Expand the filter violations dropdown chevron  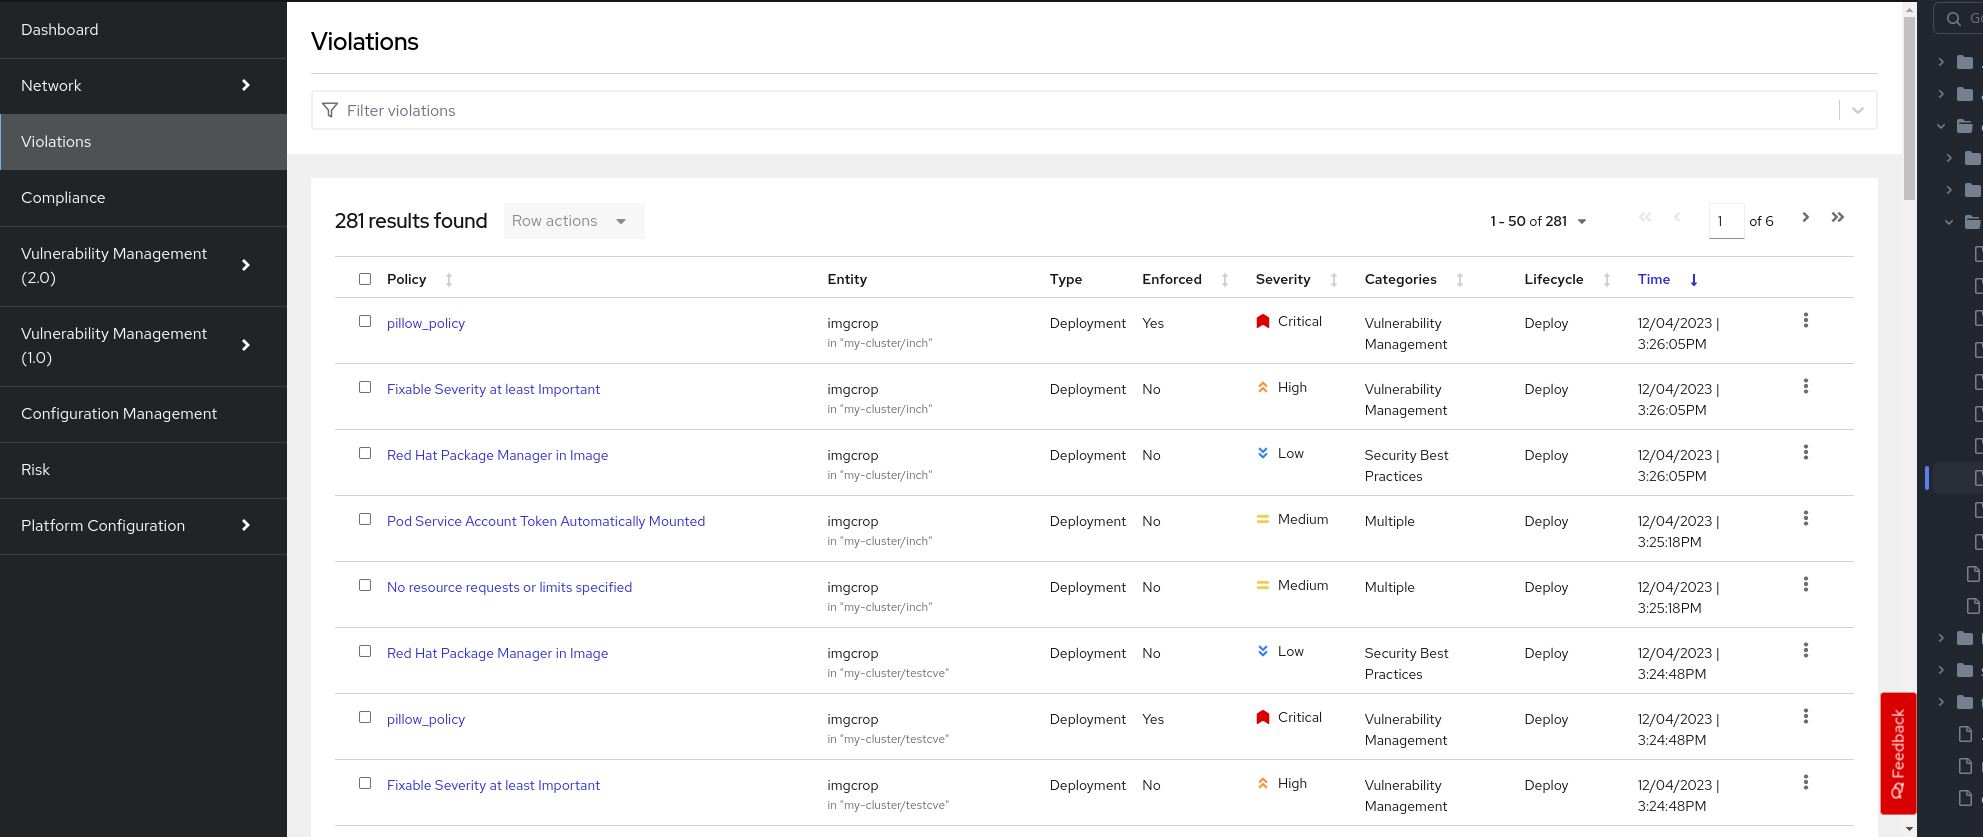pyautogui.click(x=1858, y=110)
